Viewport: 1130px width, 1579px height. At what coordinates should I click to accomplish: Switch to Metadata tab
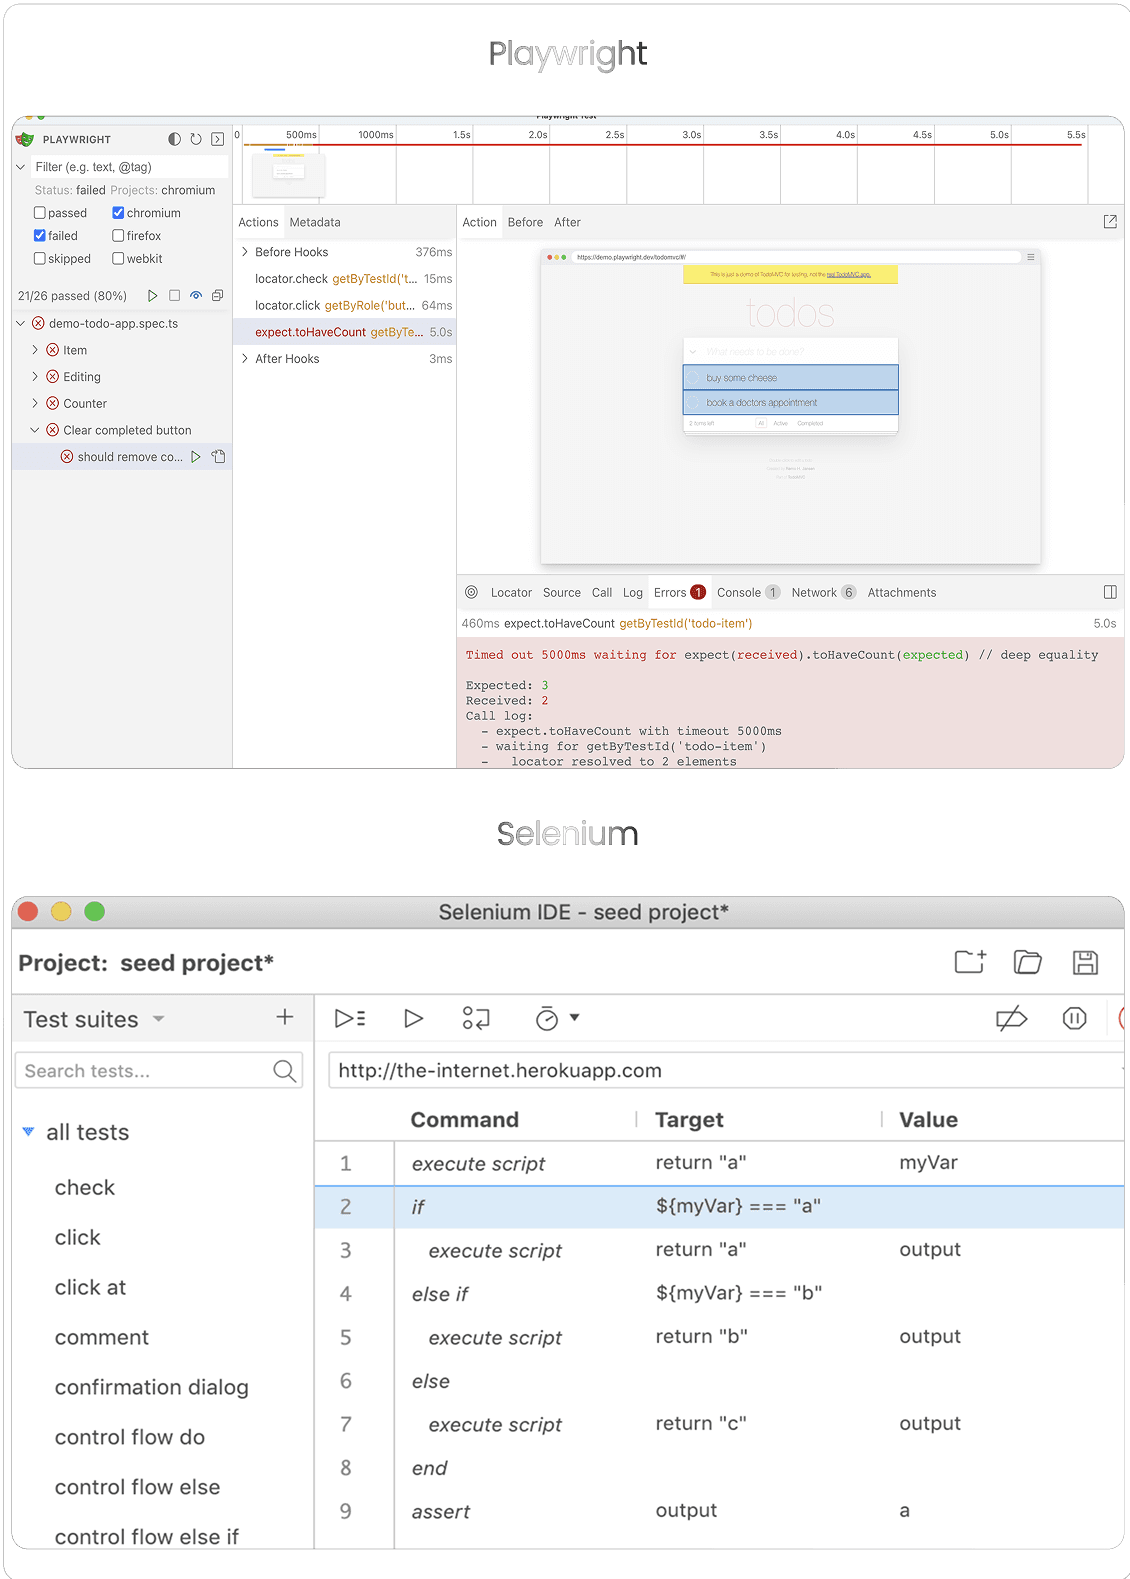point(315,222)
